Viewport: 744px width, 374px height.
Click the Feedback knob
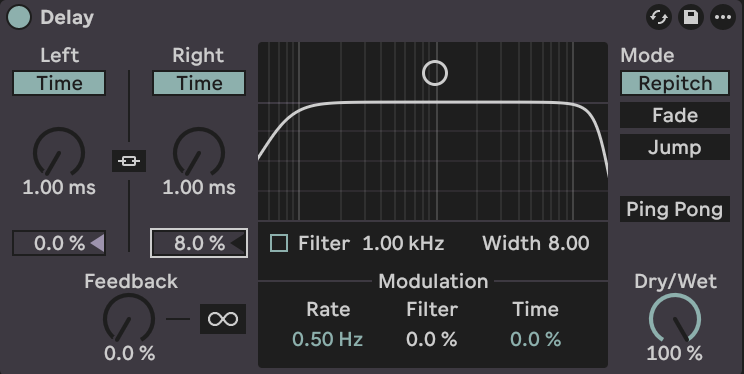[129, 318]
